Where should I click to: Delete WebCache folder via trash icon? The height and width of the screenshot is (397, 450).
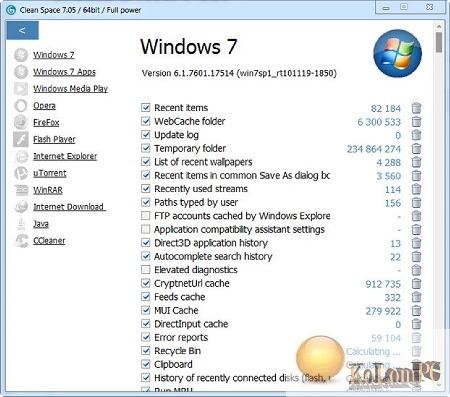pos(416,122)
